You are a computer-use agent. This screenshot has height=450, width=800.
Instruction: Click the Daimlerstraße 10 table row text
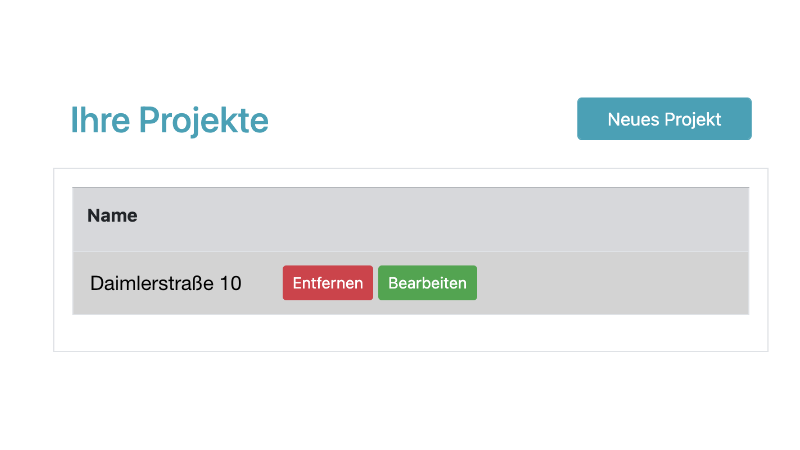166,283
